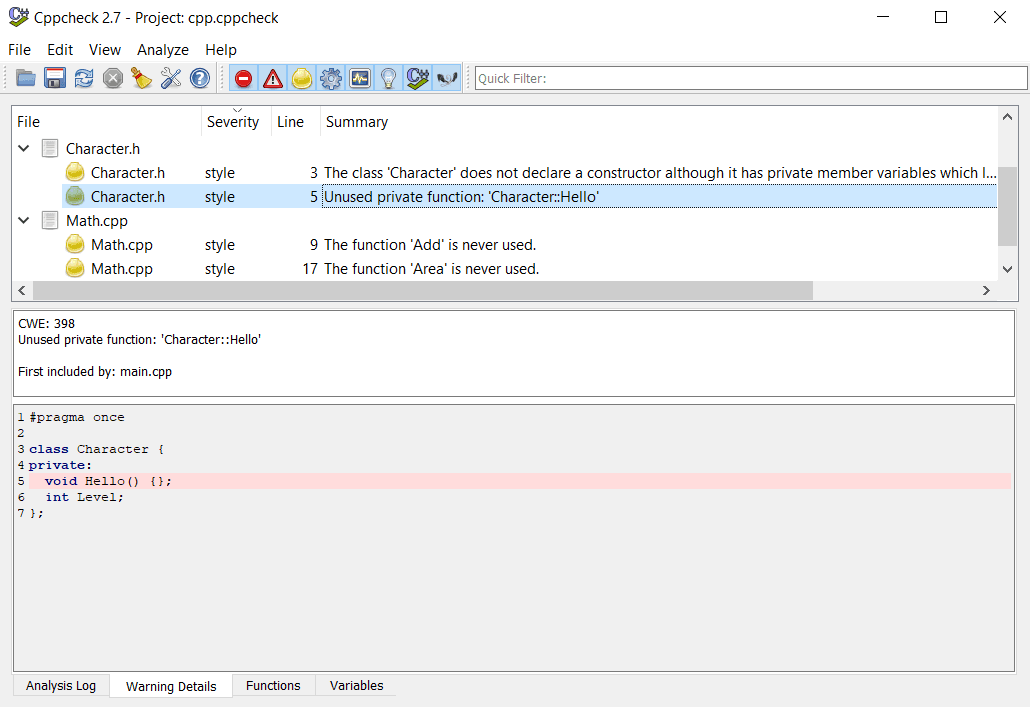Toggle the warning triangle filter
1030x707 pixels.
(272, 78)
